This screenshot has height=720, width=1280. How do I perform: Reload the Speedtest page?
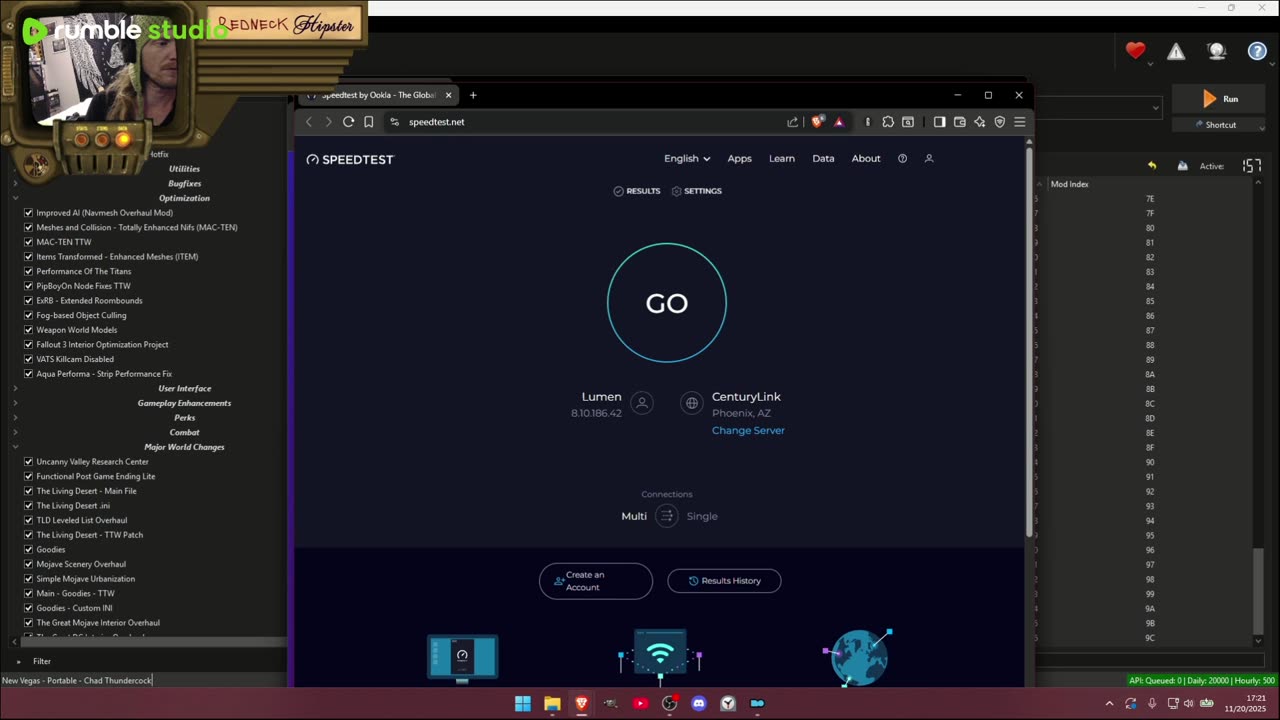pyautogui.click(x=348, y=122)
